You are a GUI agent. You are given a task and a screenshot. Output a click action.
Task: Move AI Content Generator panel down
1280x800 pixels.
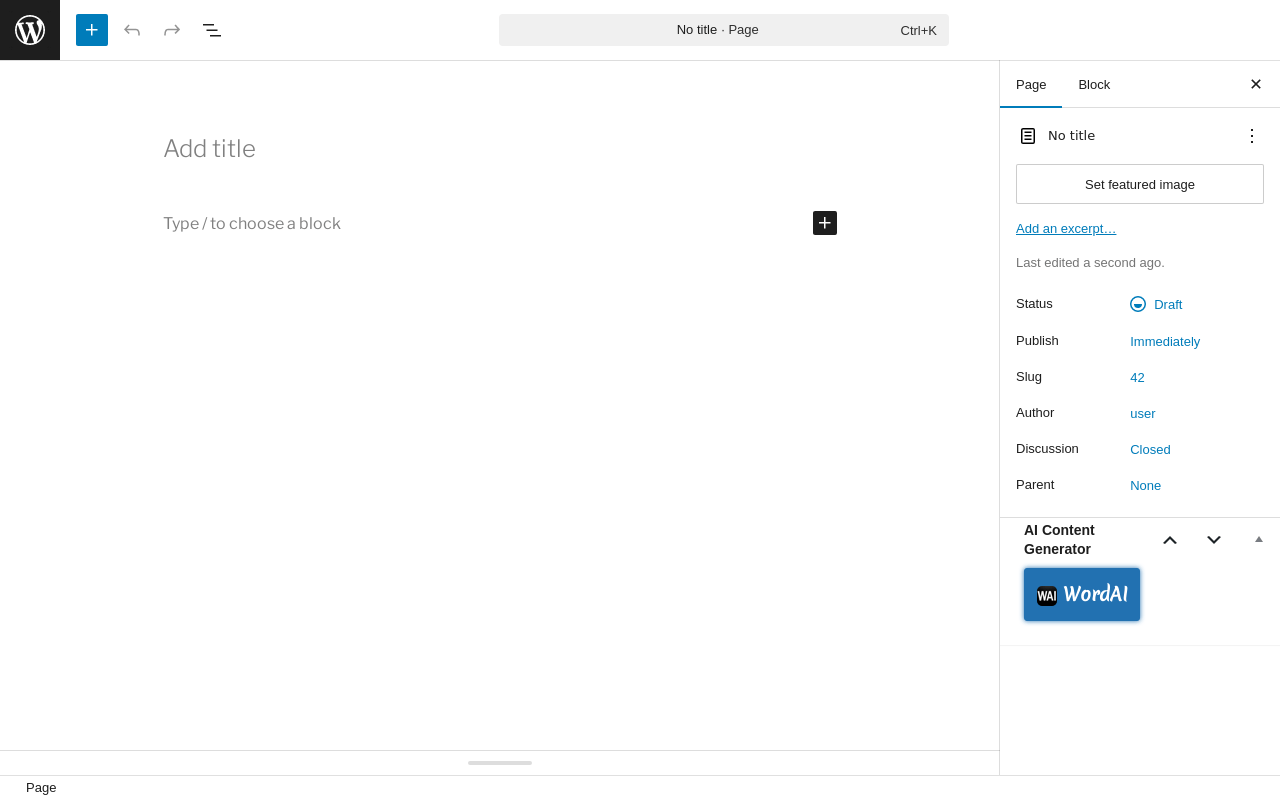tap(1214, 540)
